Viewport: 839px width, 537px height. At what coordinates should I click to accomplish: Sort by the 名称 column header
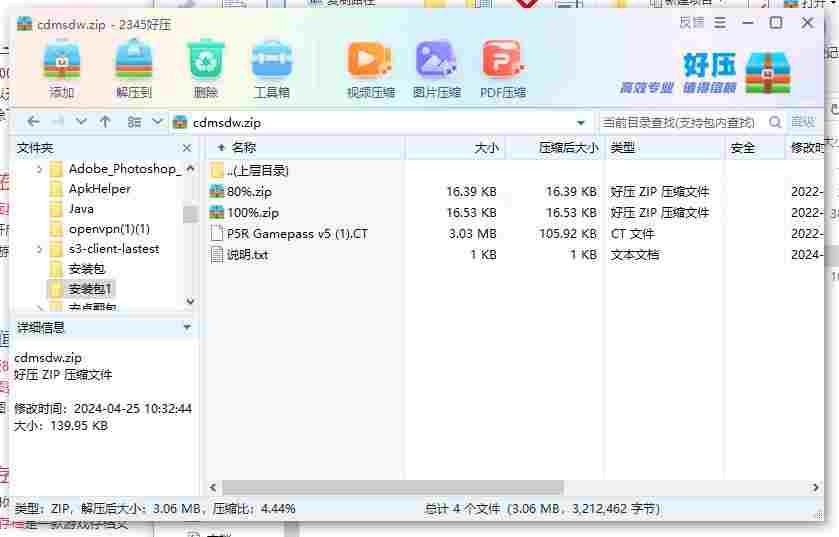(x=304, y=148)
